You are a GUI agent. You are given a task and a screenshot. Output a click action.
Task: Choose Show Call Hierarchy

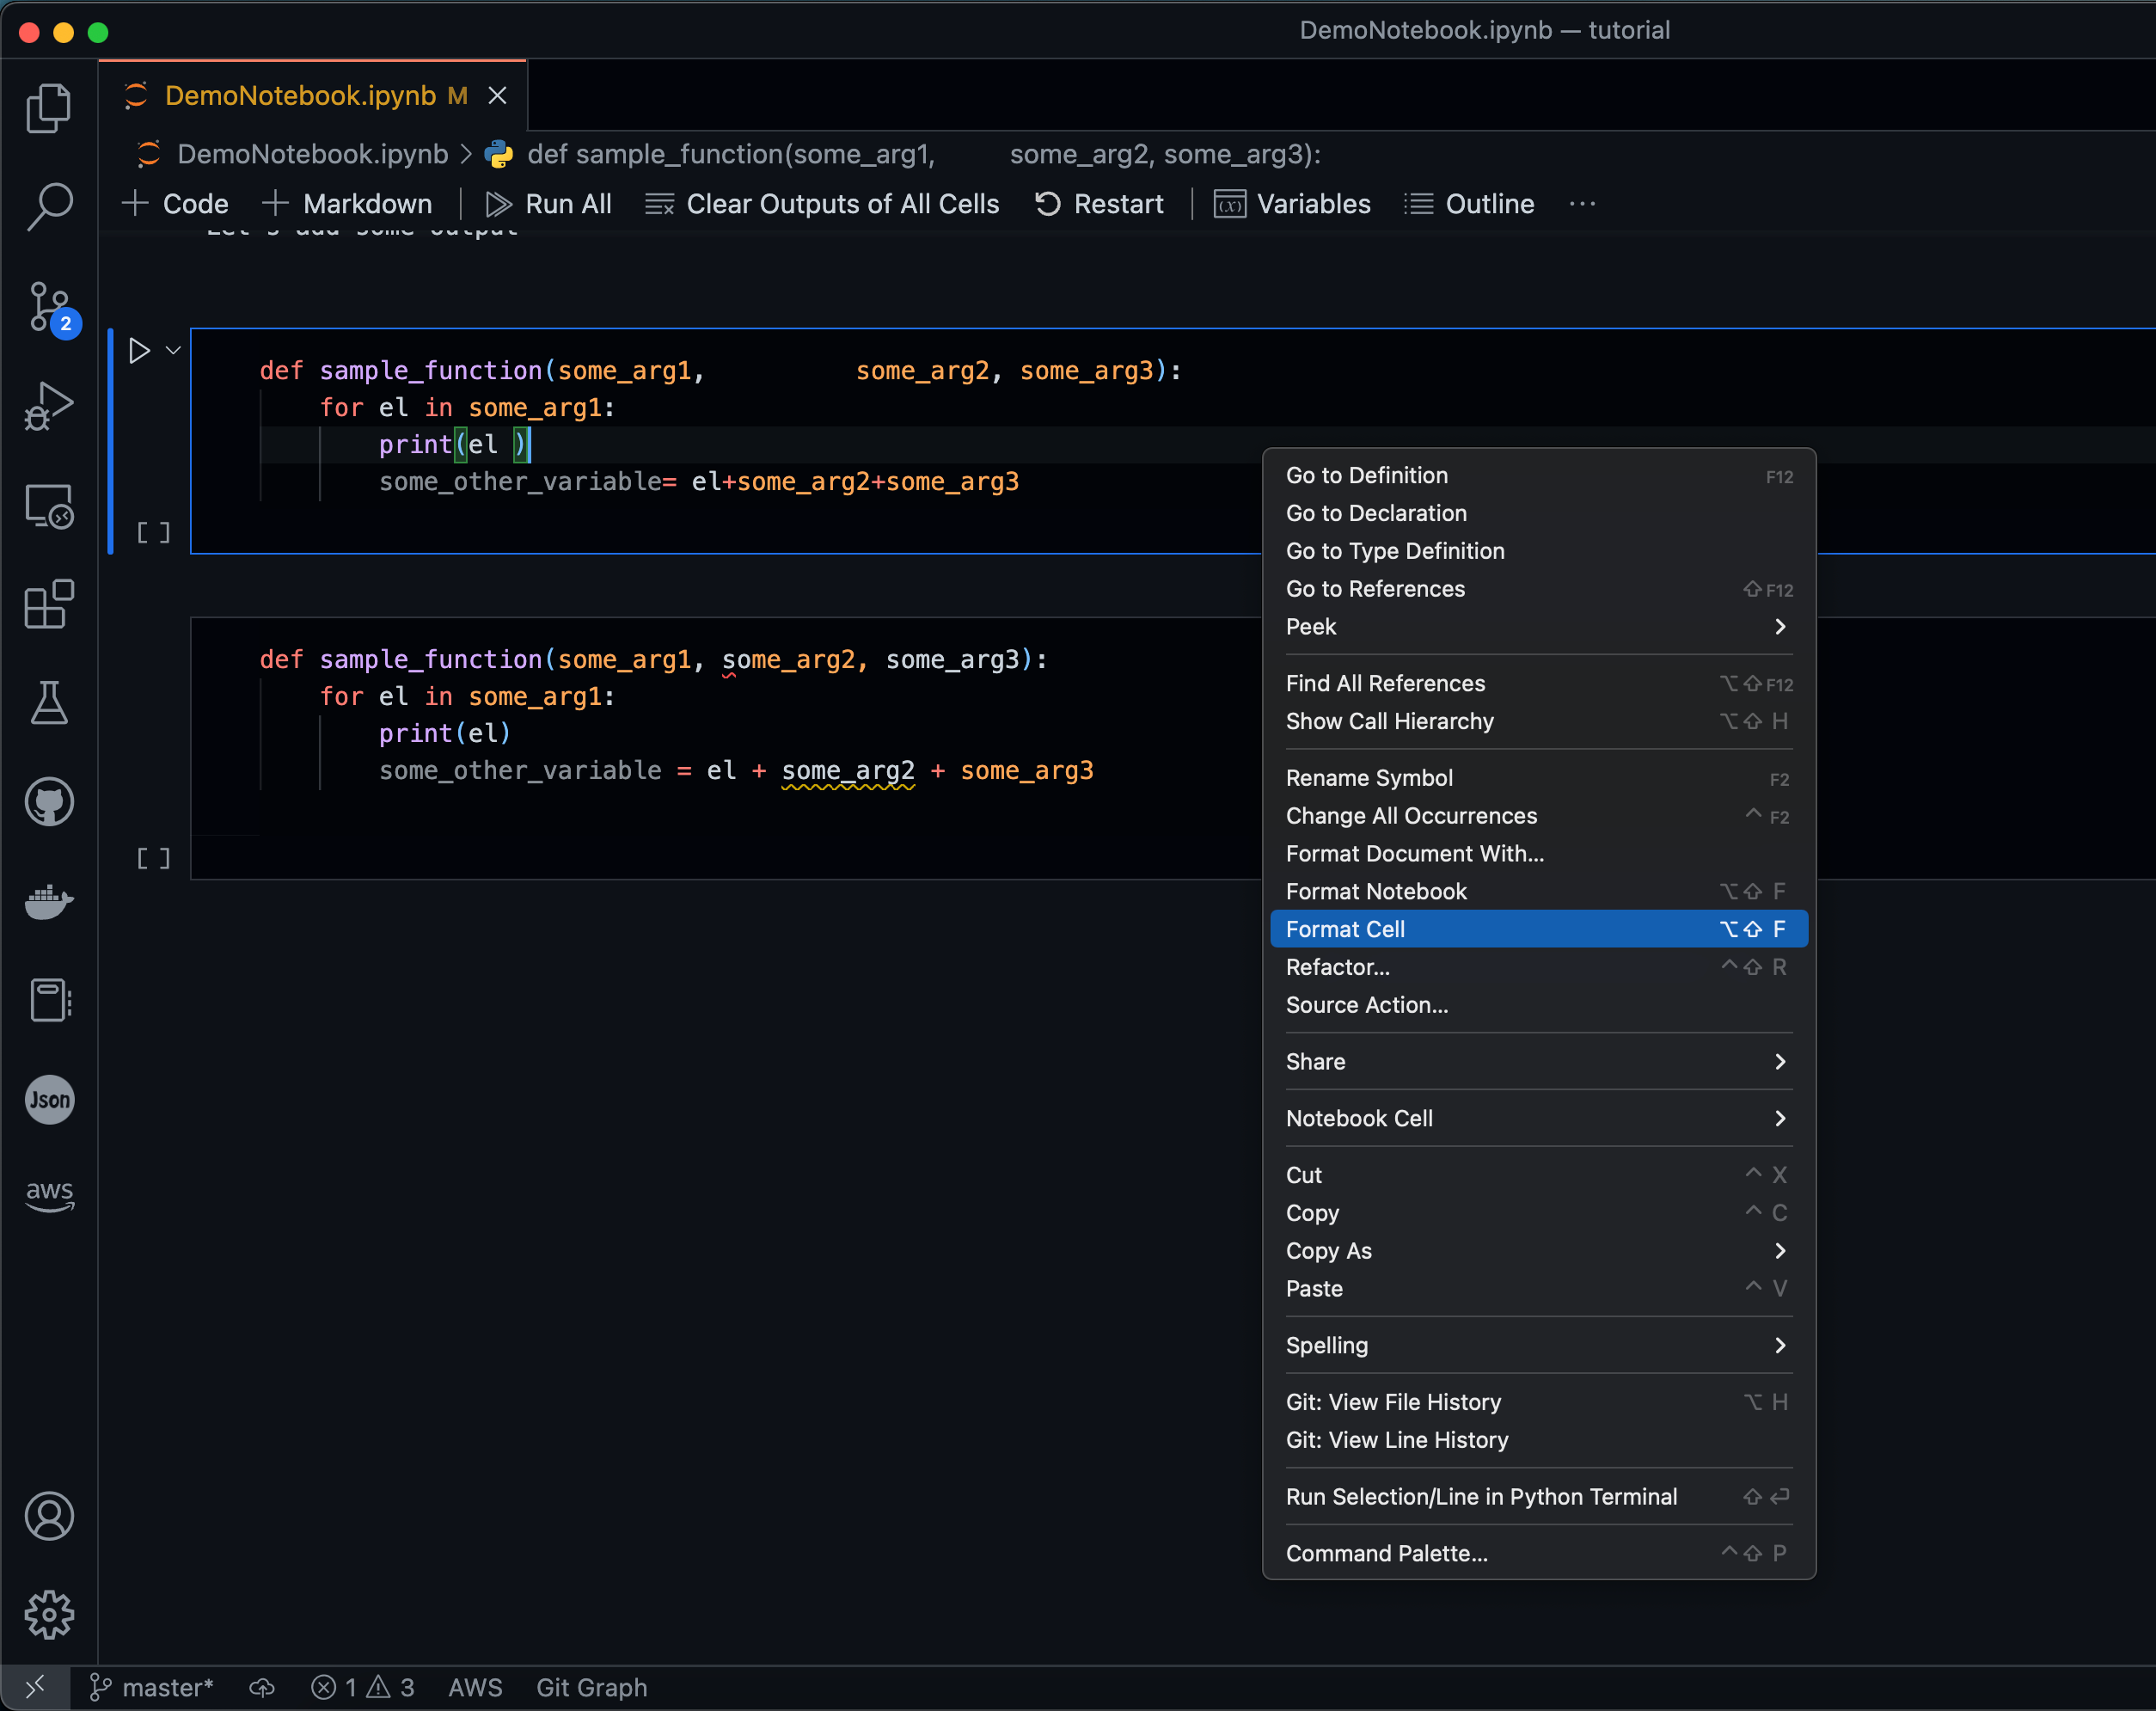pos(1539,721)
